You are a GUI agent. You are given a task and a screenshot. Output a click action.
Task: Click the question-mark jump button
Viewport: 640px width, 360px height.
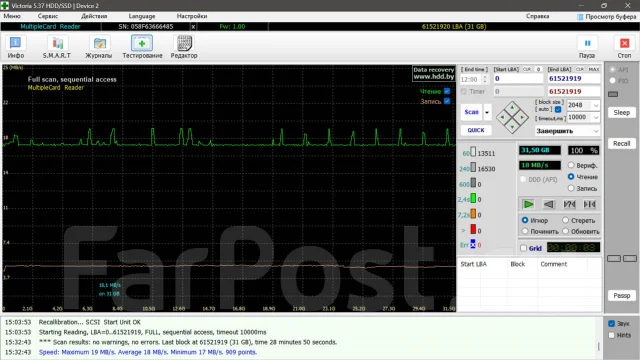click(569, 204)
